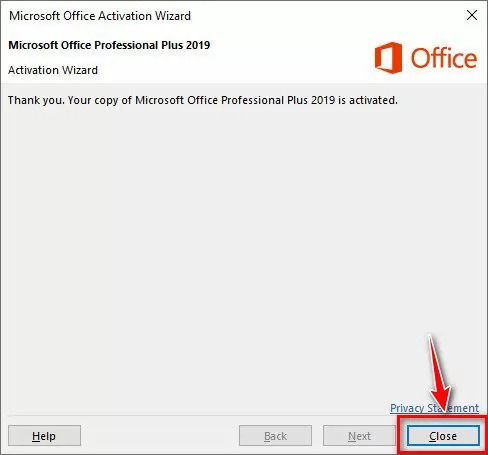Viewport: 488px width, 455px height.
Task: Dismiss the wizard with the title bar X
Action: (x=472, y=15)
